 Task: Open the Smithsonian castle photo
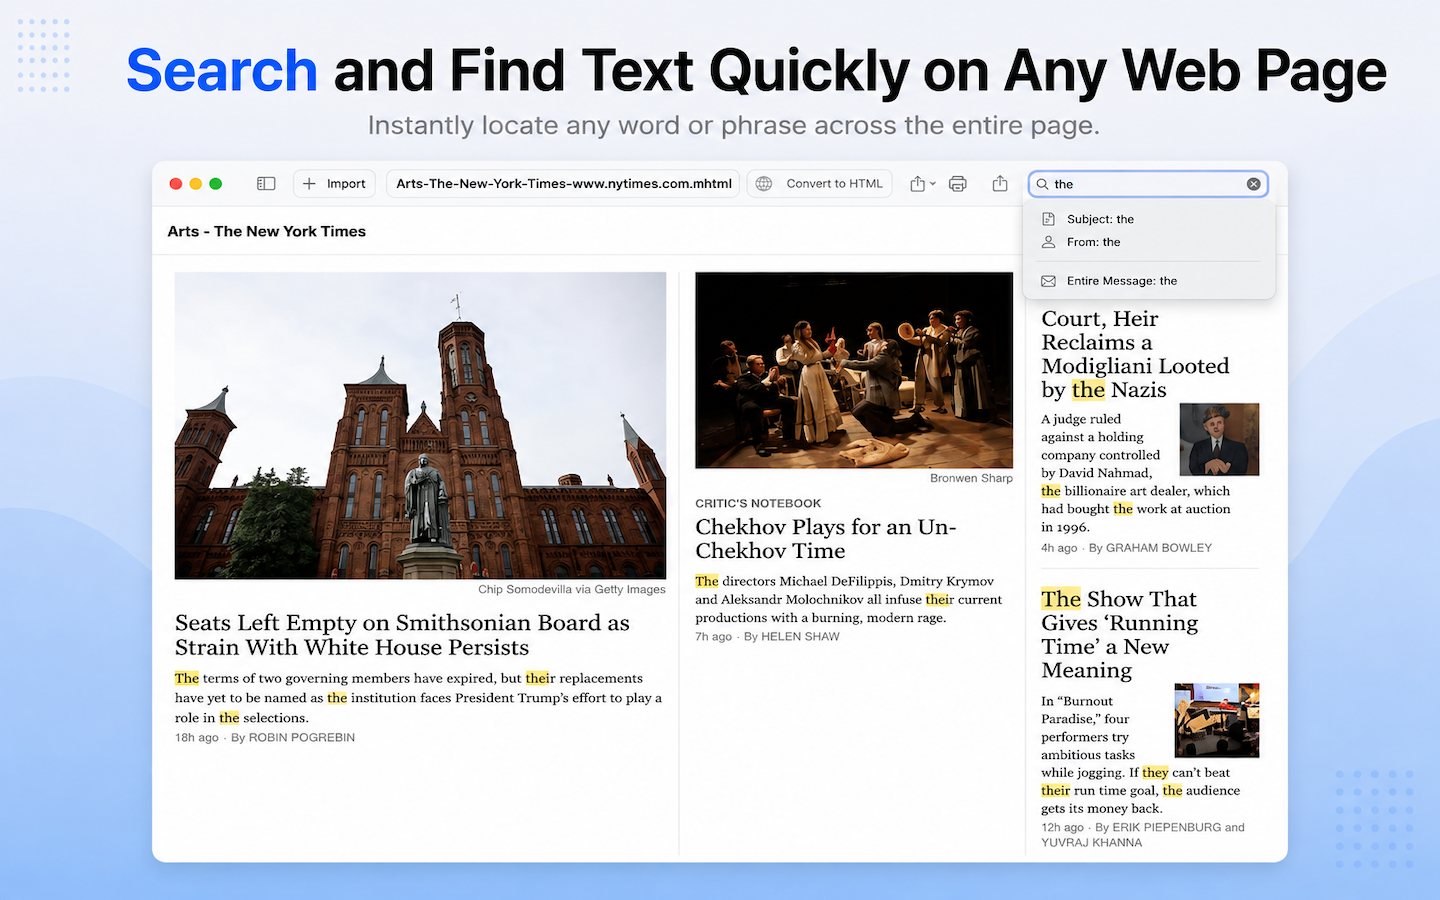pyautogui.click(x=420, y=425)
